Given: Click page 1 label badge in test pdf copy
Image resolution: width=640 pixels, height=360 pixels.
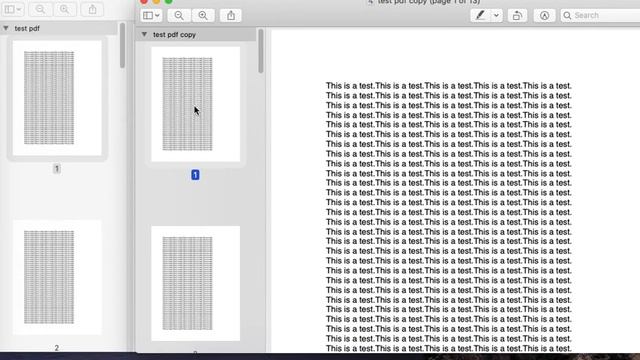Looking at the screenshot, I should click(x=195, y=175).
